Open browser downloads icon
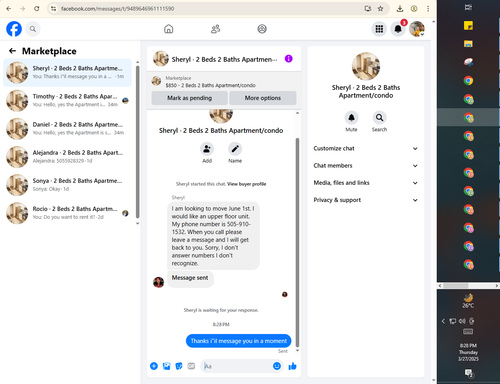The image size is (500, 384). (400, 9)
